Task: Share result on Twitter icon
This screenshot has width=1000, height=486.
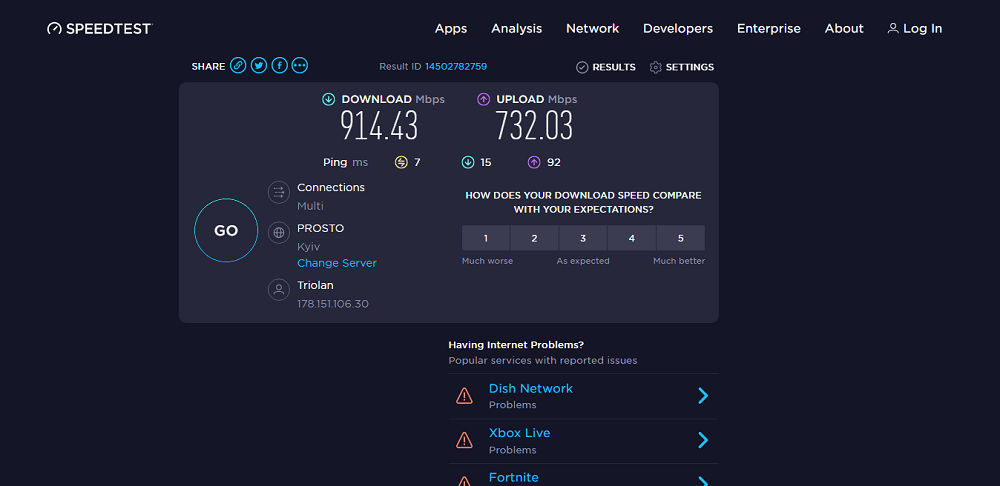Action: click(x=258, y=65)
